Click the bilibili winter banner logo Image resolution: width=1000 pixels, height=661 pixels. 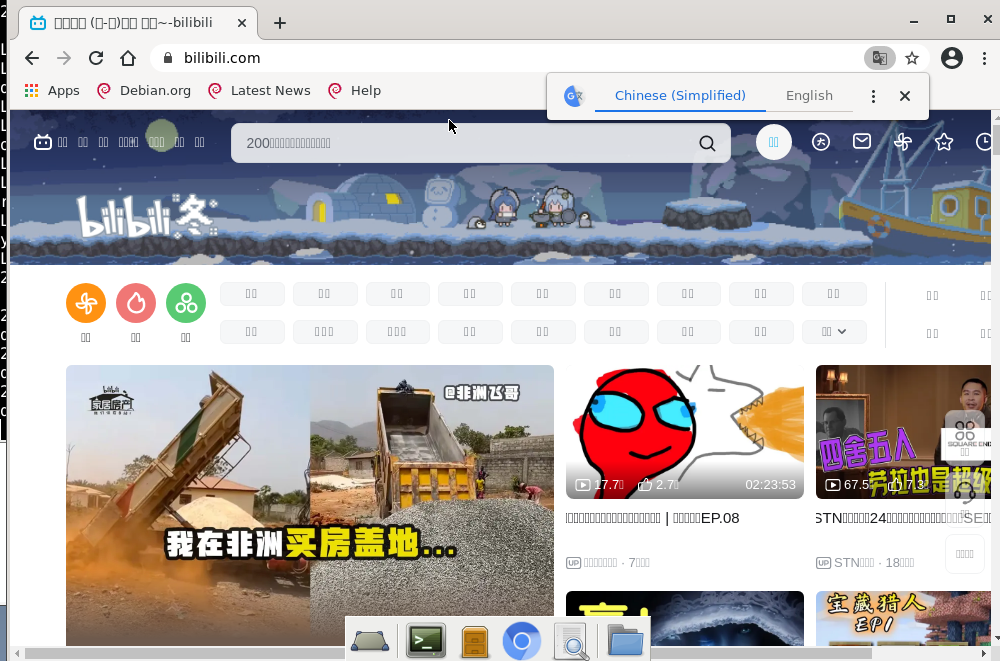click(x=147, y=216)
